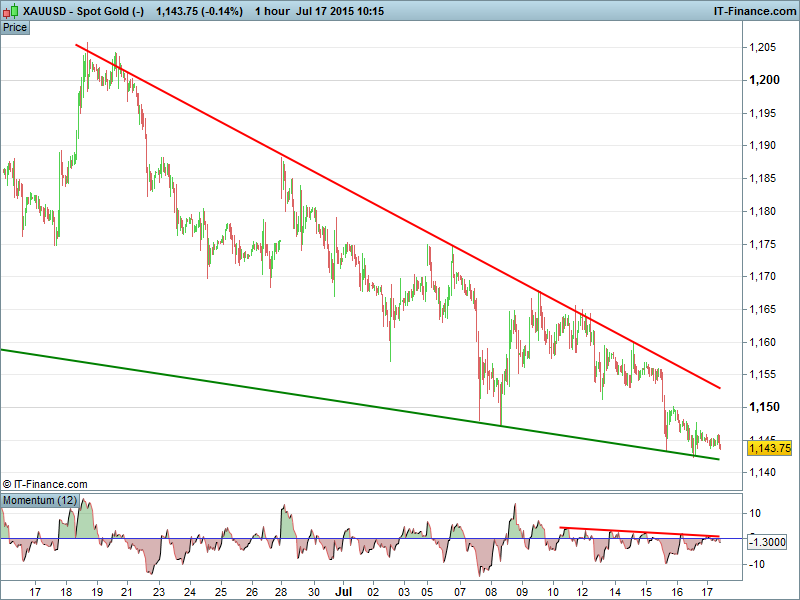Select the red trendline on Momentum panel

pyautogui.click(x=640, y=532)
